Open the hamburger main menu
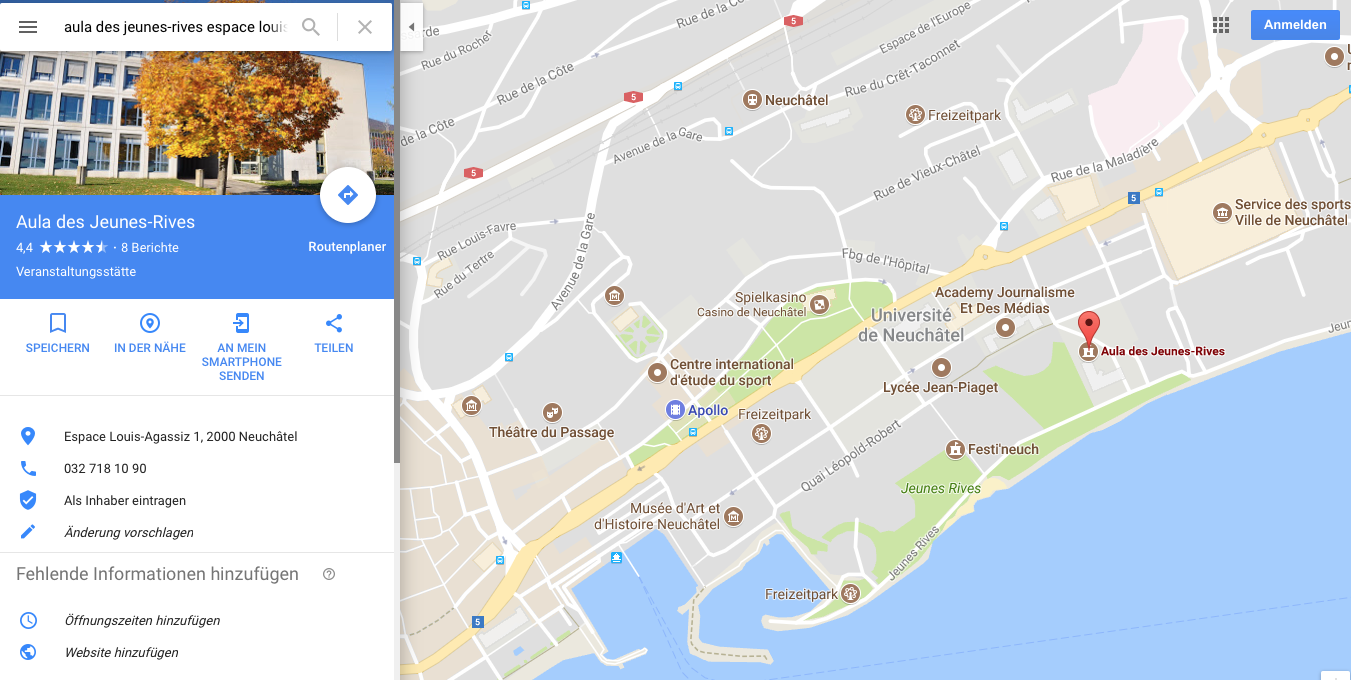The image size is (1351, 680). tap(28, 27)
